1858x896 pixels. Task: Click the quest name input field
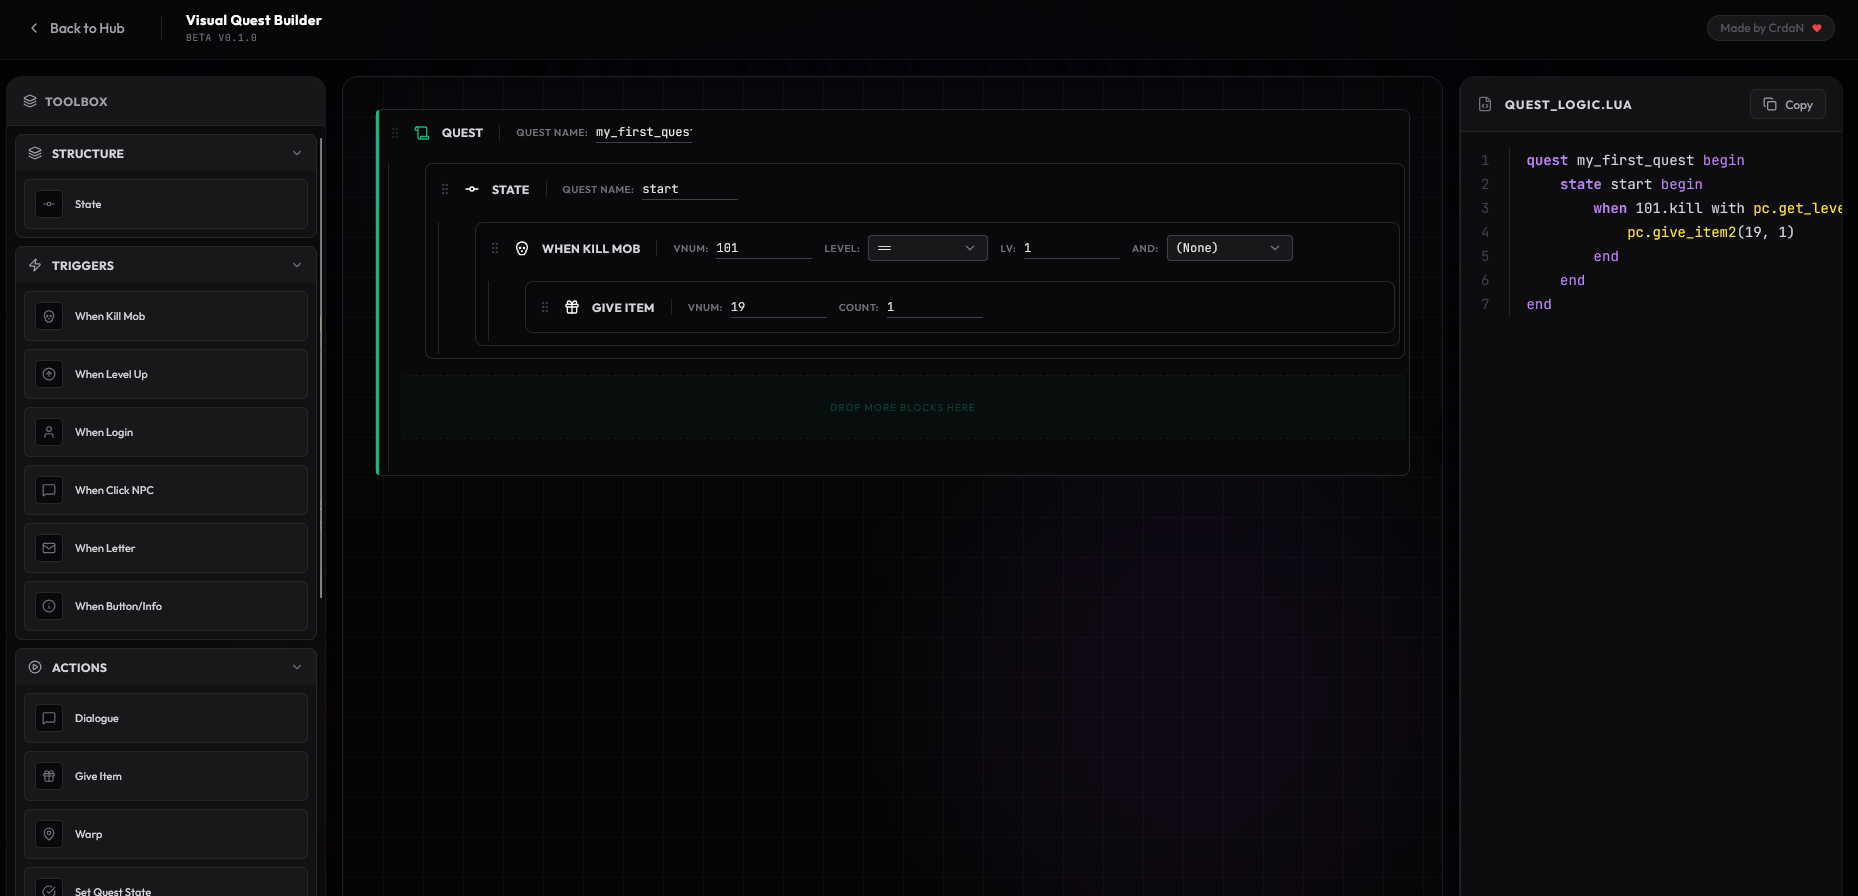point(644,132)
